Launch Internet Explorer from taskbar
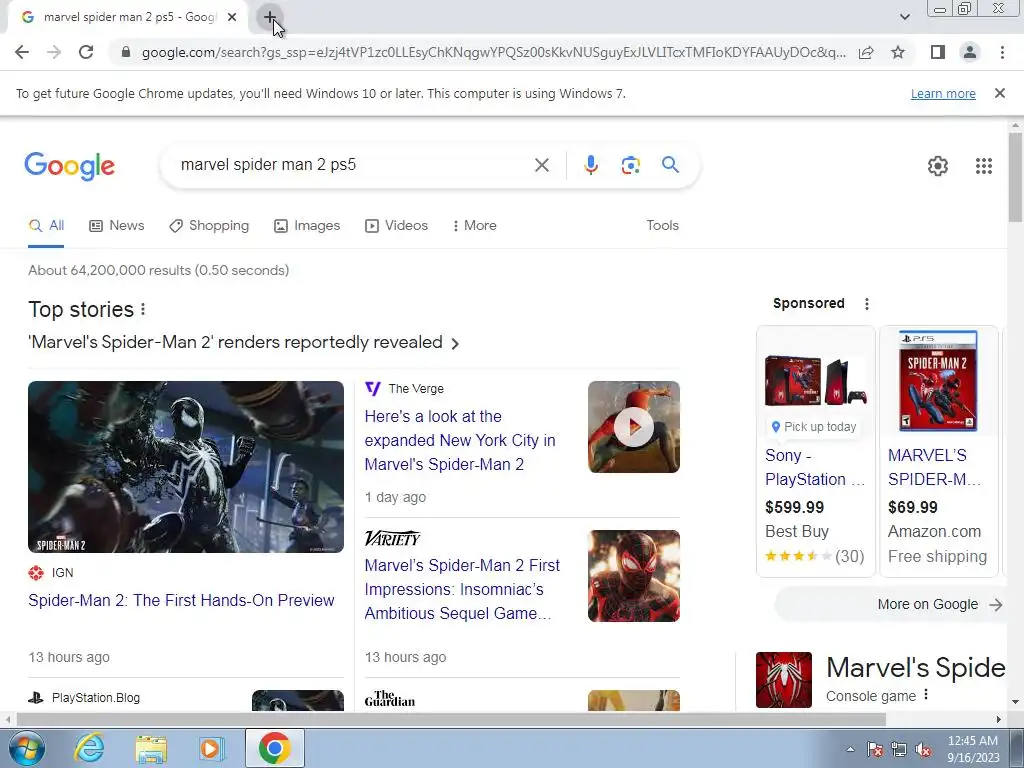The width and height of the screenshot is (1024, 768). [89, 748]
